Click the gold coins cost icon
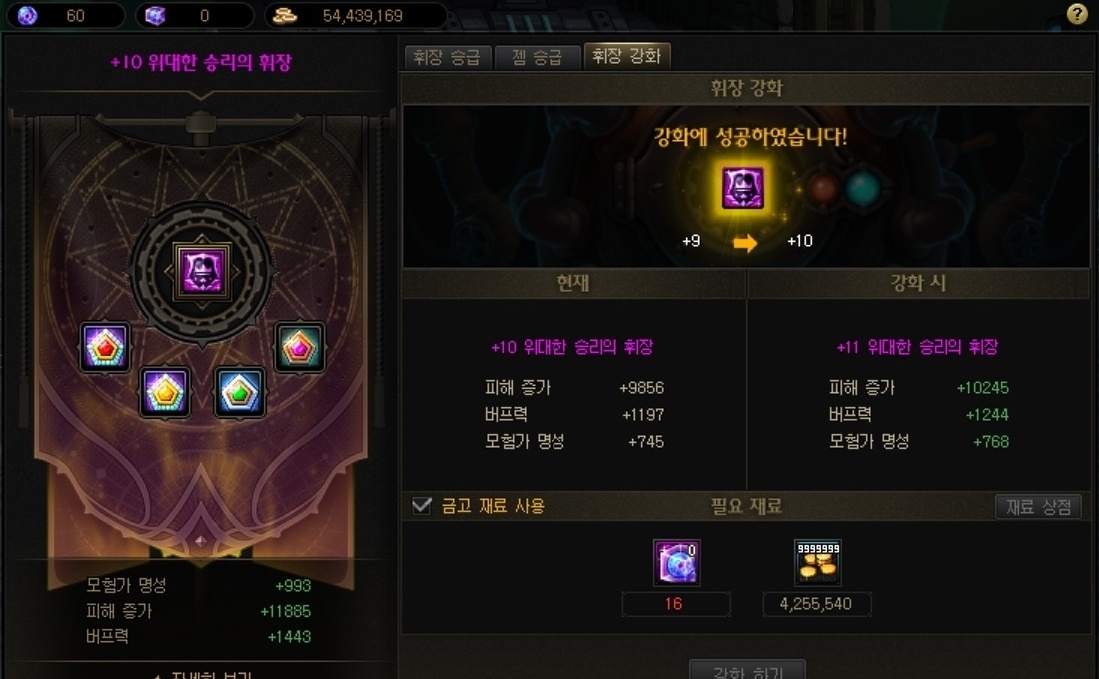 pyautogui.click(x=817, y=562)
